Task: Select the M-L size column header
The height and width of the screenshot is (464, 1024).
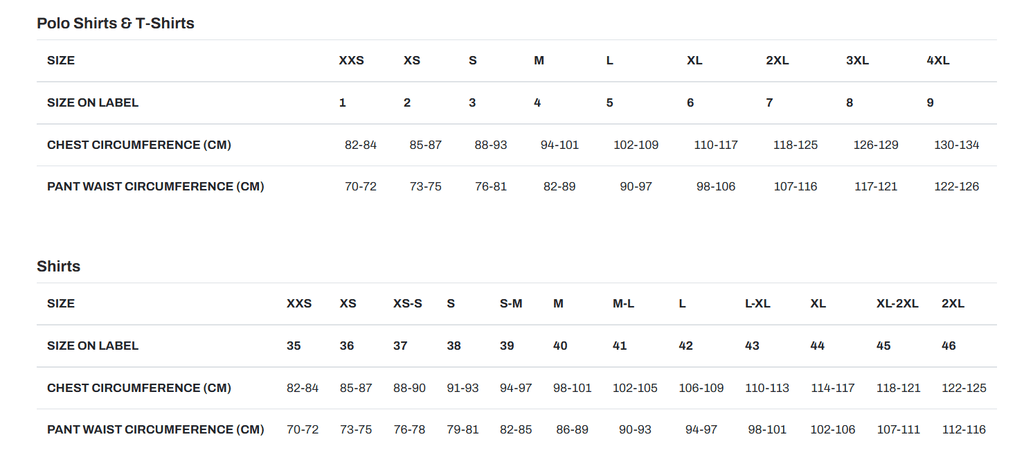Action: (x=623, y=303)
